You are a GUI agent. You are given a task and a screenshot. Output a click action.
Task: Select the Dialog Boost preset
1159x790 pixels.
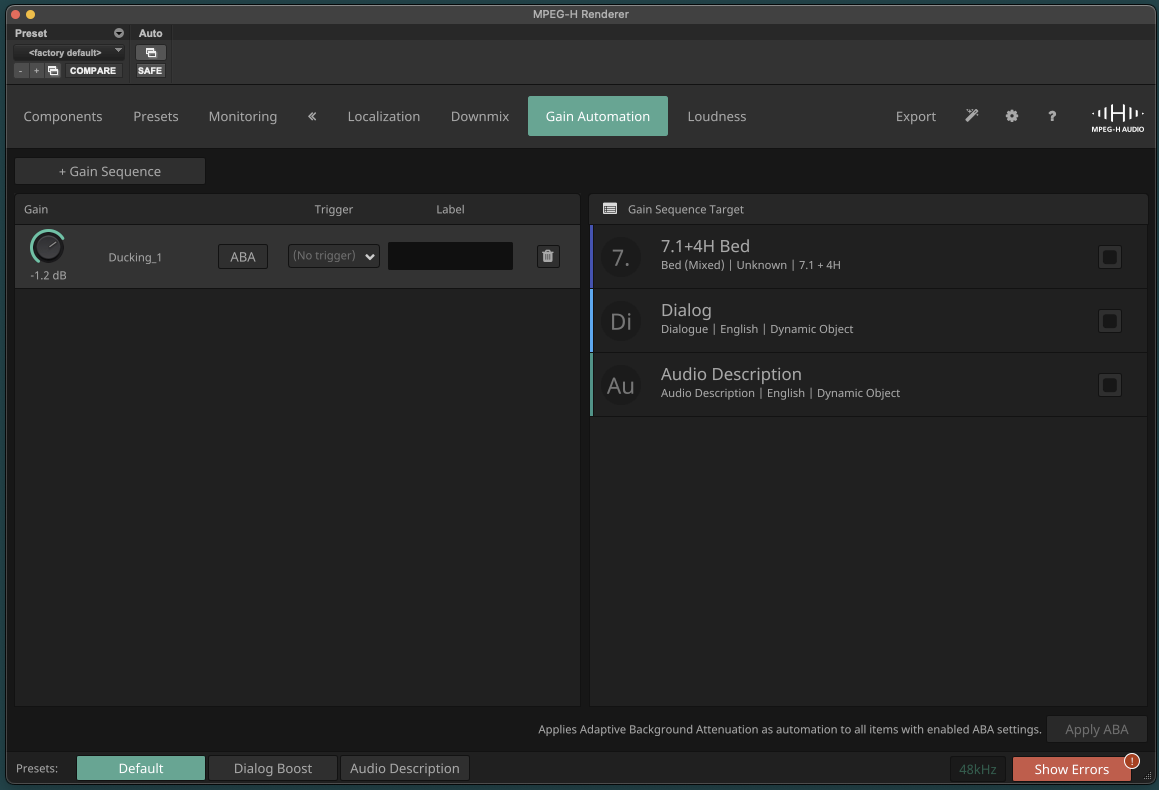click(x=273, y=769)
